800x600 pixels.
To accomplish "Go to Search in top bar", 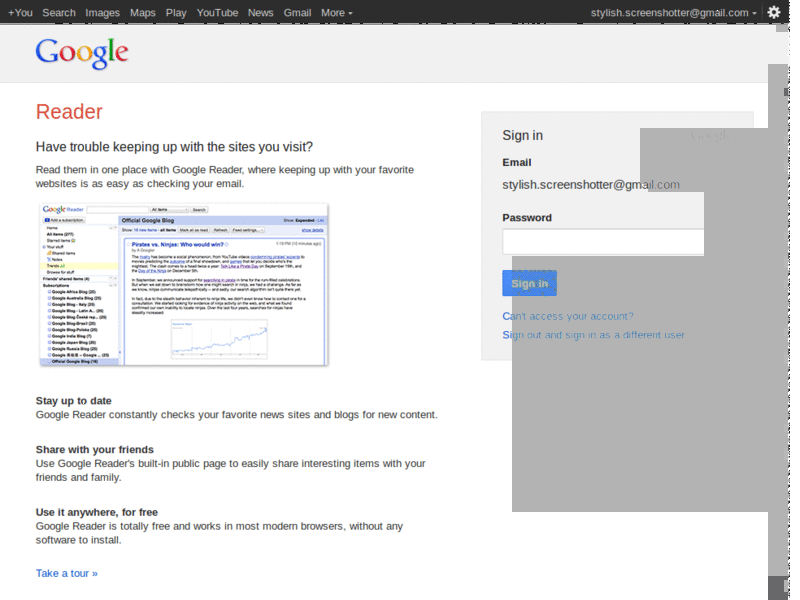I will (59, 13).
